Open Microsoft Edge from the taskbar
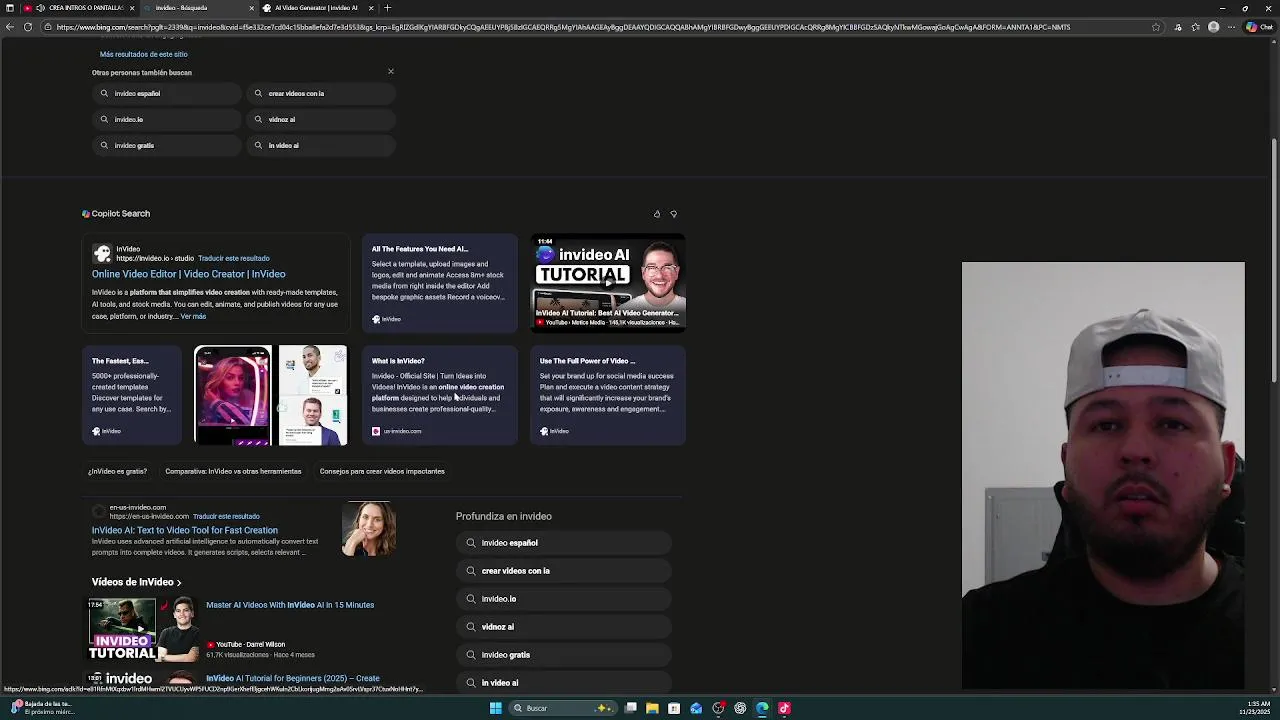The image size is (1280, 720). click(x=762, y=708)
